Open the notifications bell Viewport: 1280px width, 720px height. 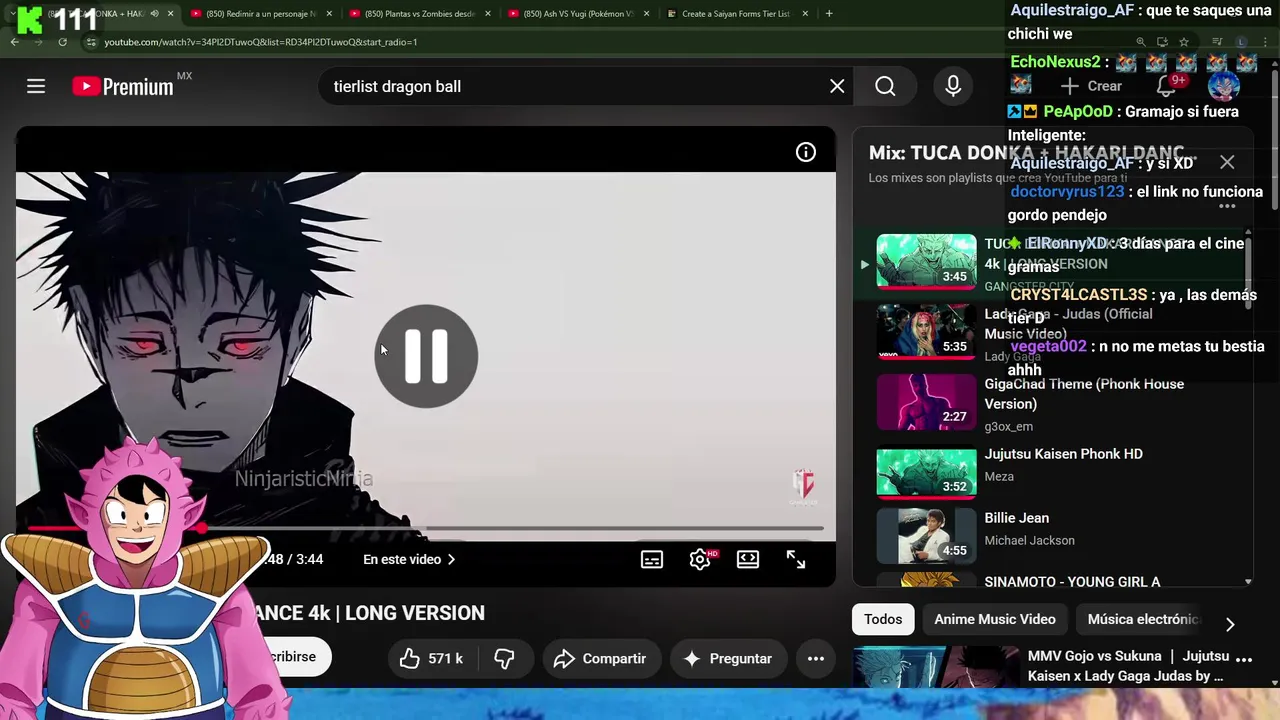[x=1166, y=86]
